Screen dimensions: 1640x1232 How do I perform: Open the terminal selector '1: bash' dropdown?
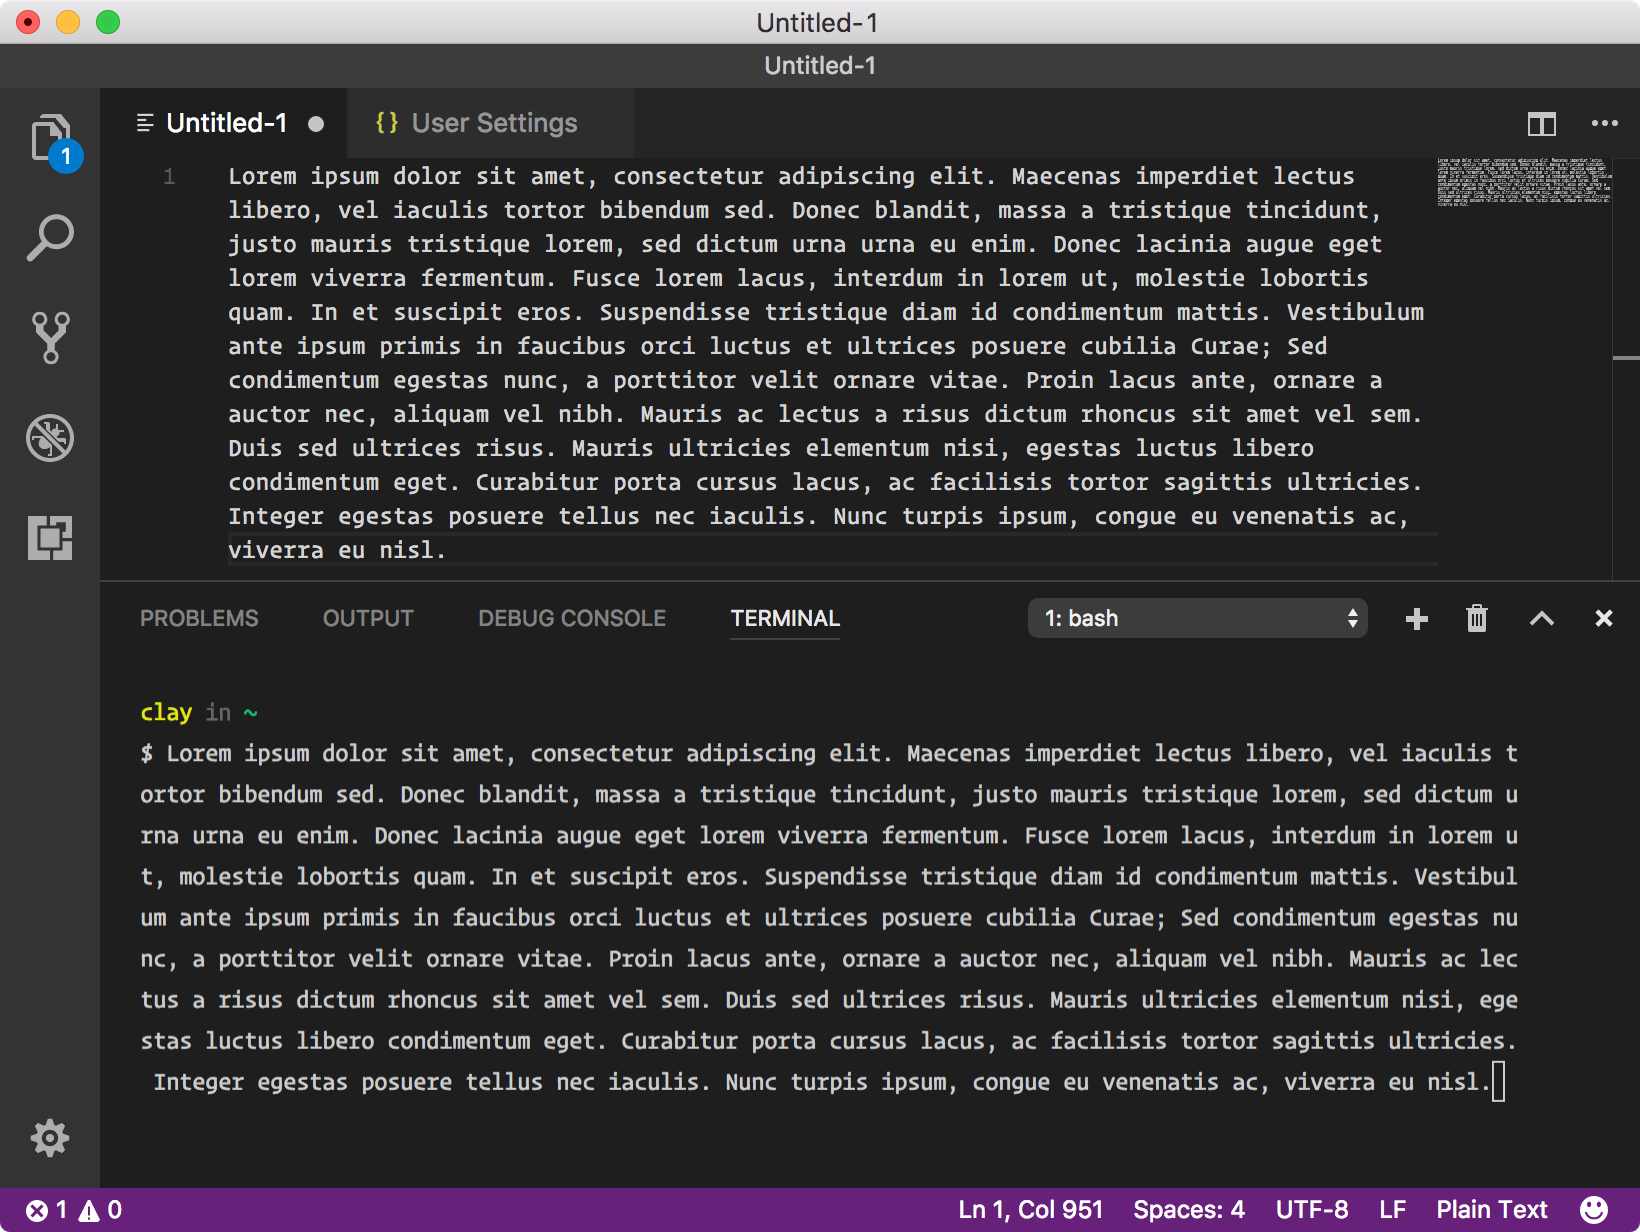(1198, 618)
